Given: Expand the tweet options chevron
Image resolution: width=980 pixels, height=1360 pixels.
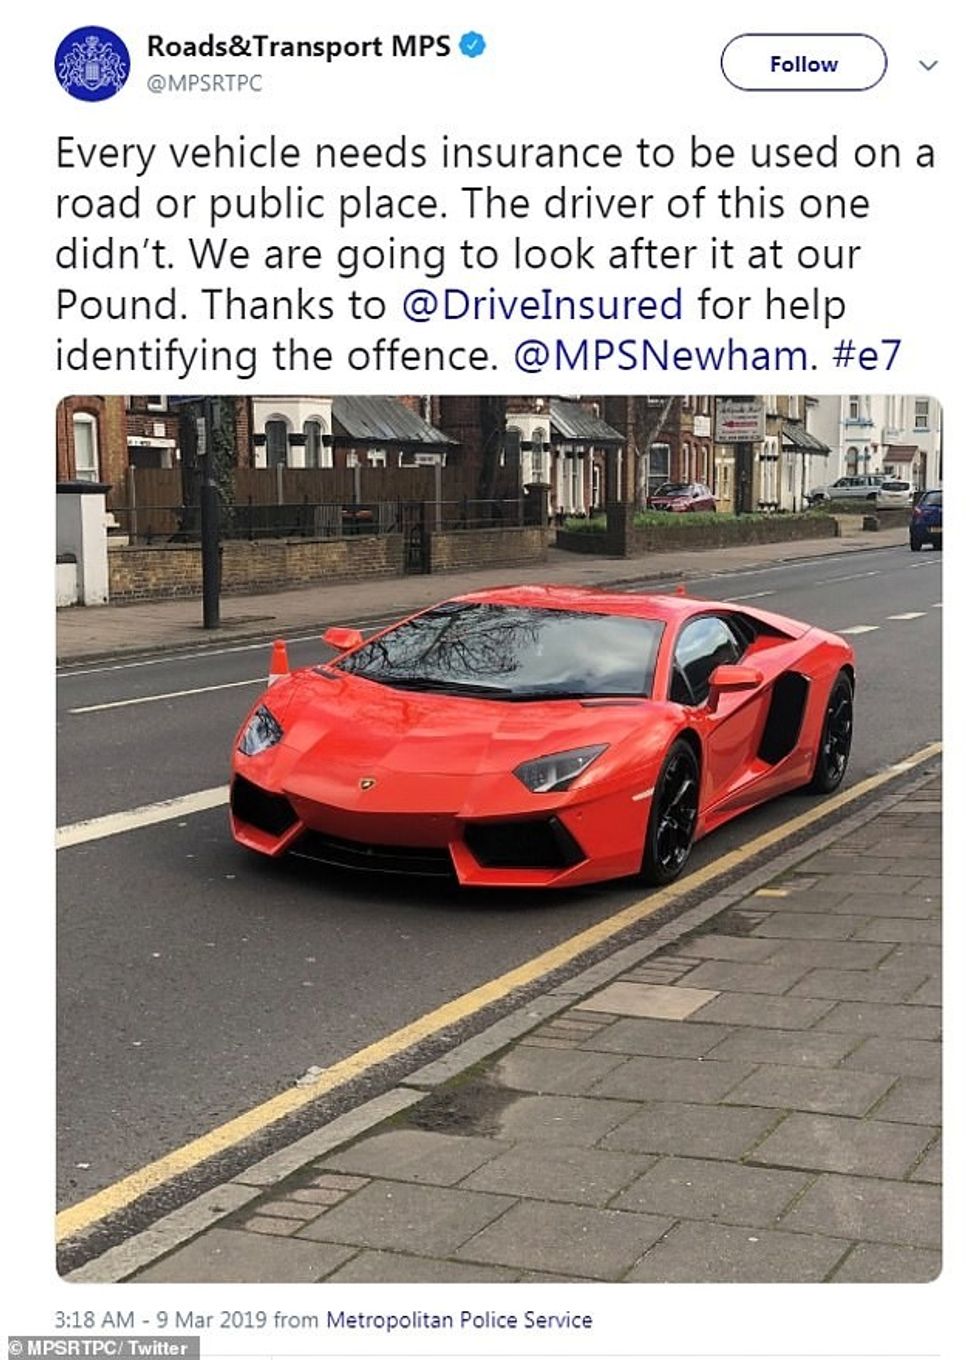Looking at the screenshot, I should [928, 65].
